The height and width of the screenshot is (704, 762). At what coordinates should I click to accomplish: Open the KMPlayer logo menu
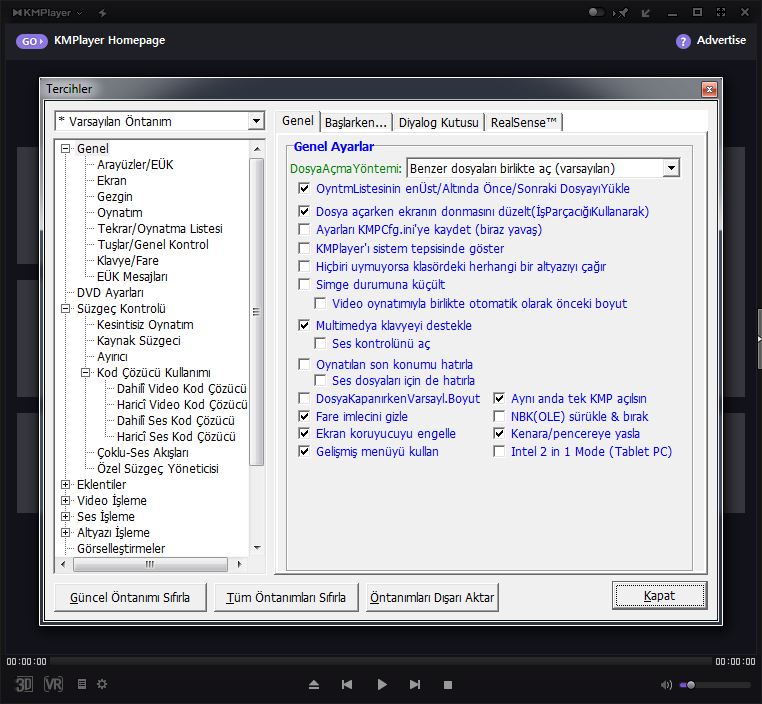coord(47,13)
